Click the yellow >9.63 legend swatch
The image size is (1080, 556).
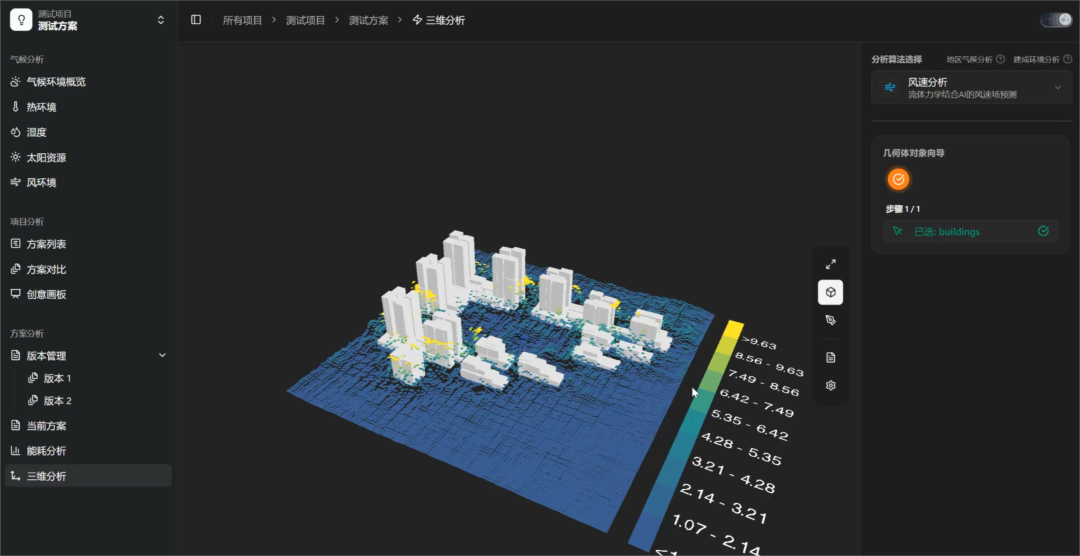[x=731, y=331]
